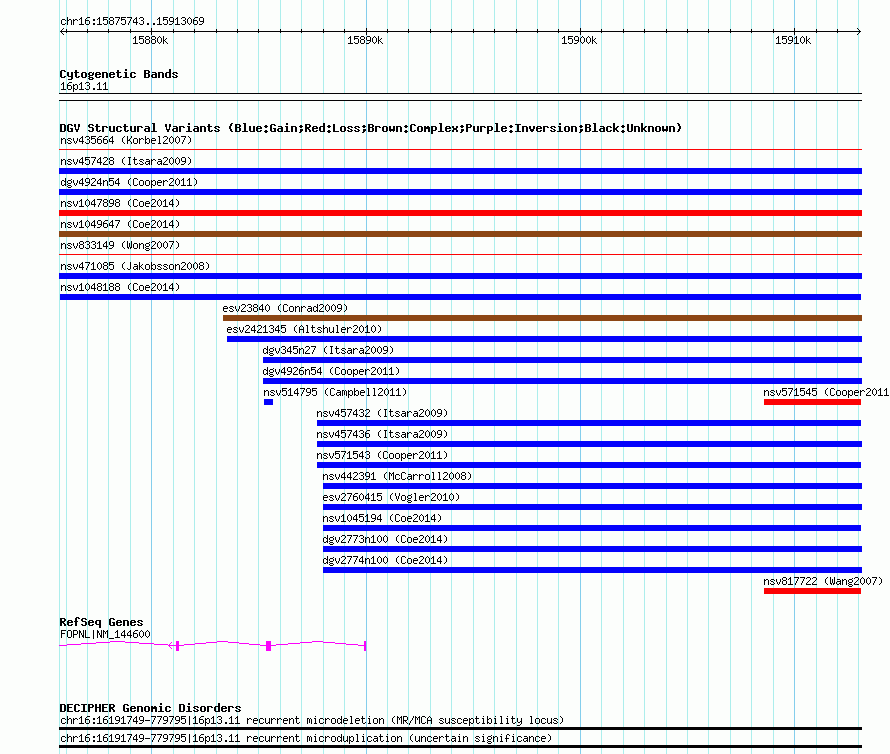Select nsv435664 (Korbel2007) thin red variant line
This screenshot has width=890, height=754.
tap(460, 150)
